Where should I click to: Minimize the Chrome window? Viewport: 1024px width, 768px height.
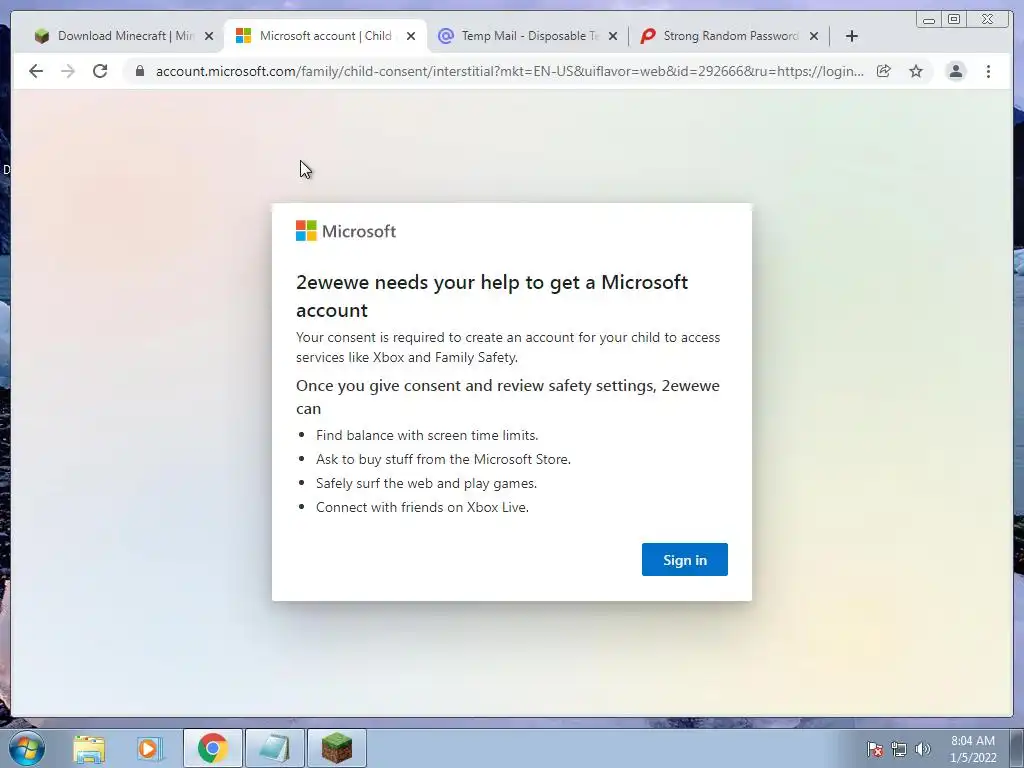coord(929,20)
